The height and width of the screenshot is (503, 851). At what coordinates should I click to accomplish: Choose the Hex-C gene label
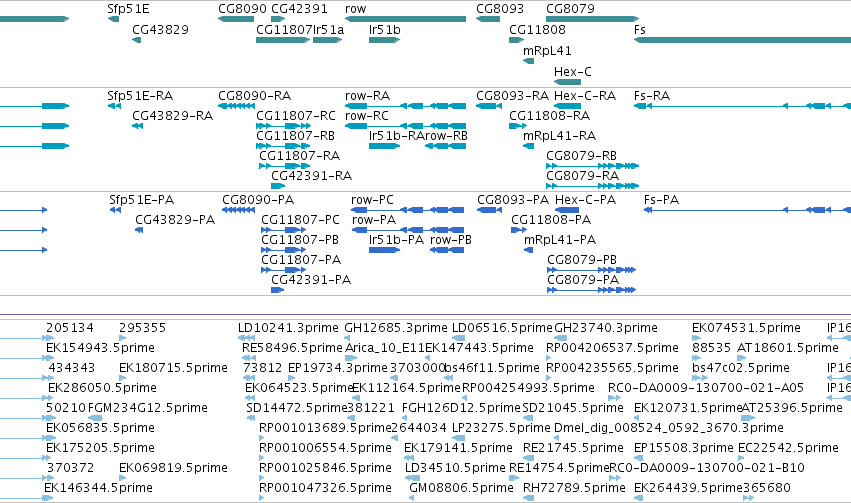point(573,72)
